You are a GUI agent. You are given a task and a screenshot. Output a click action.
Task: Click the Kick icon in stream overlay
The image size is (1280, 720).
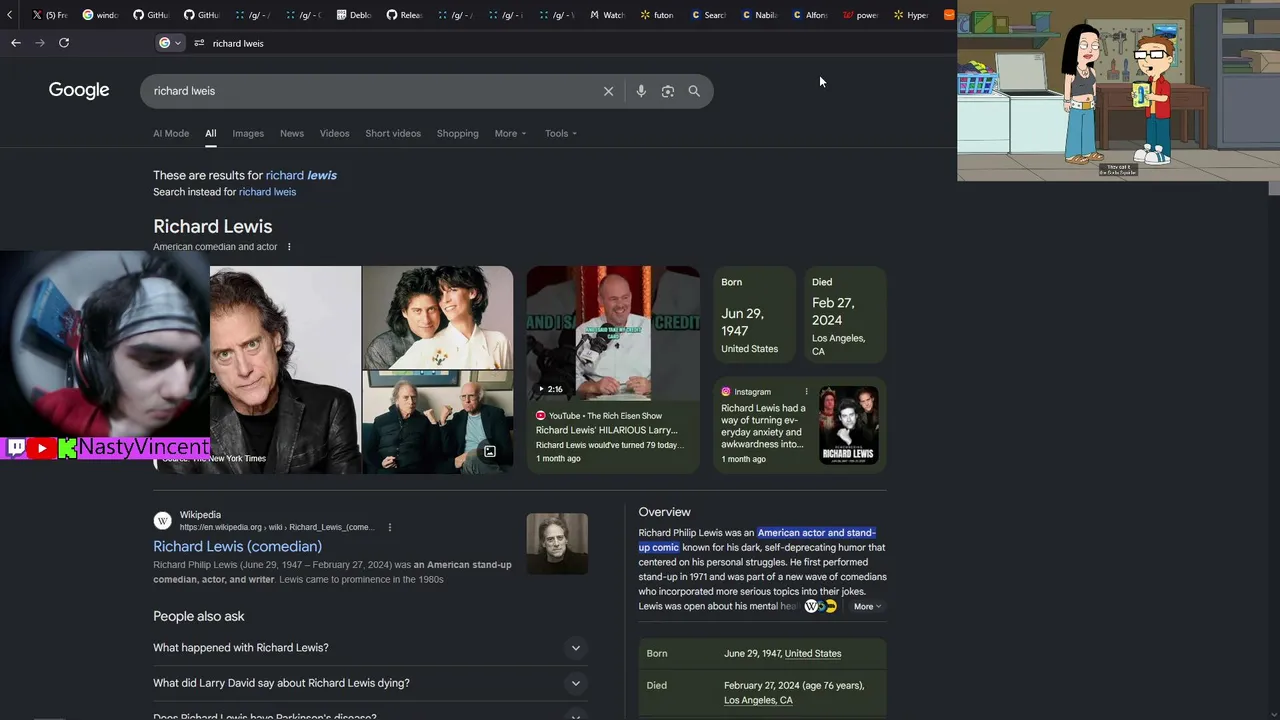[x=67, y=448]
